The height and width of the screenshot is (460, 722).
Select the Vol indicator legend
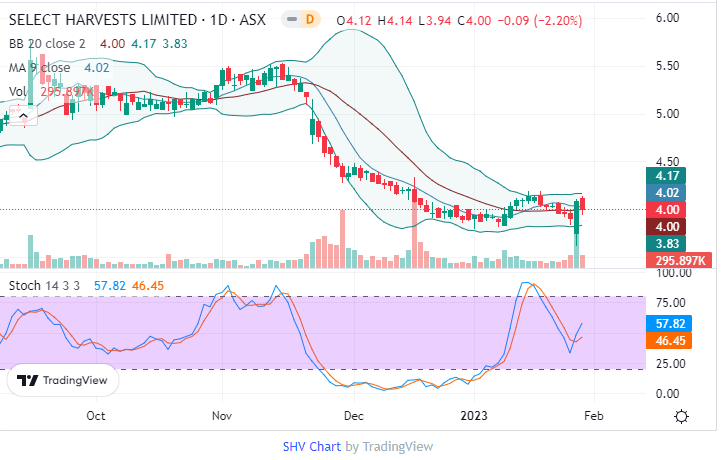click(17, 91)
